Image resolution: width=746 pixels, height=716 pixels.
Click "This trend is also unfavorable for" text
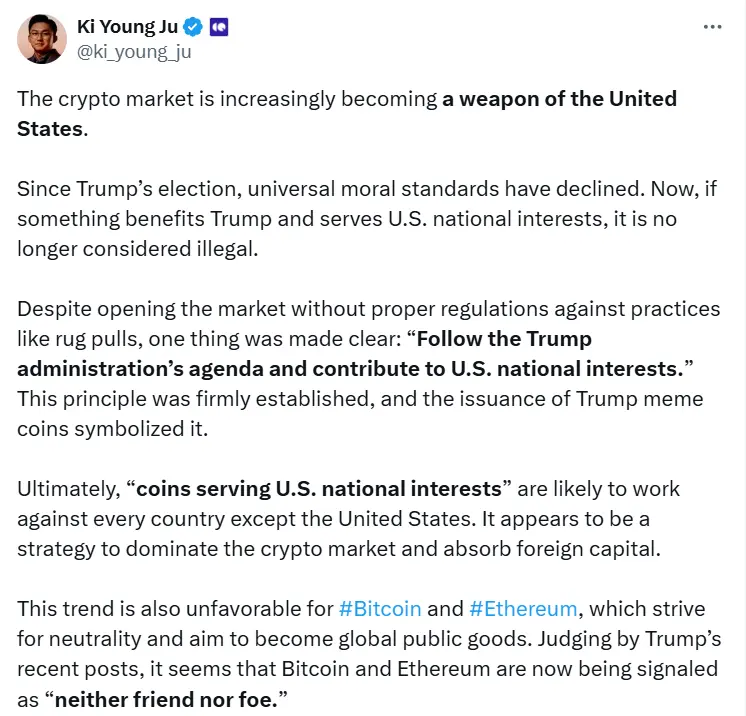[175, 609]
